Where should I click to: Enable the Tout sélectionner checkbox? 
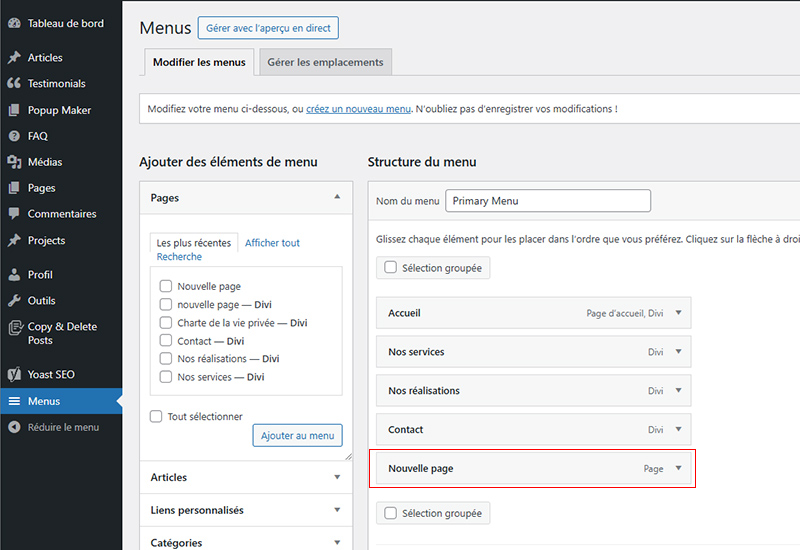point(156,417)
